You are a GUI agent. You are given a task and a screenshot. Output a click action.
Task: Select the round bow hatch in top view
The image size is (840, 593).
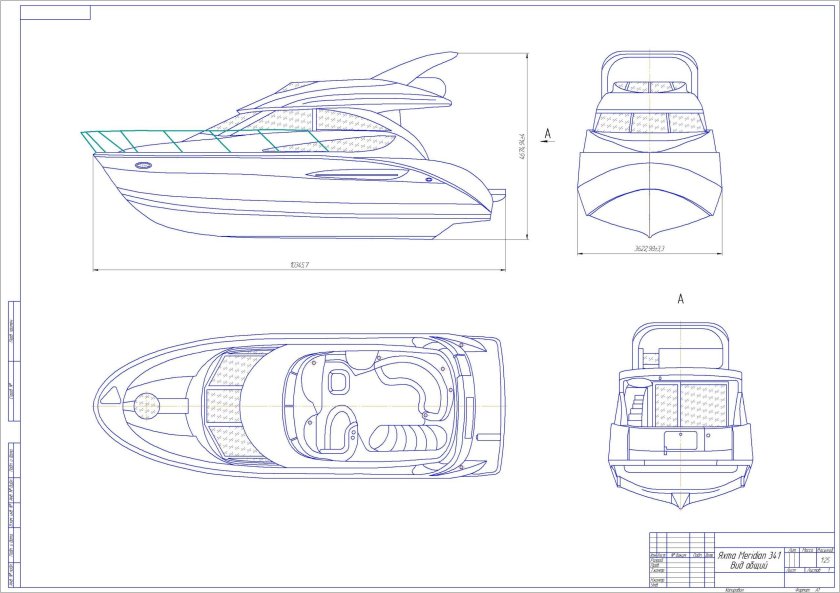tap(146, 406)
